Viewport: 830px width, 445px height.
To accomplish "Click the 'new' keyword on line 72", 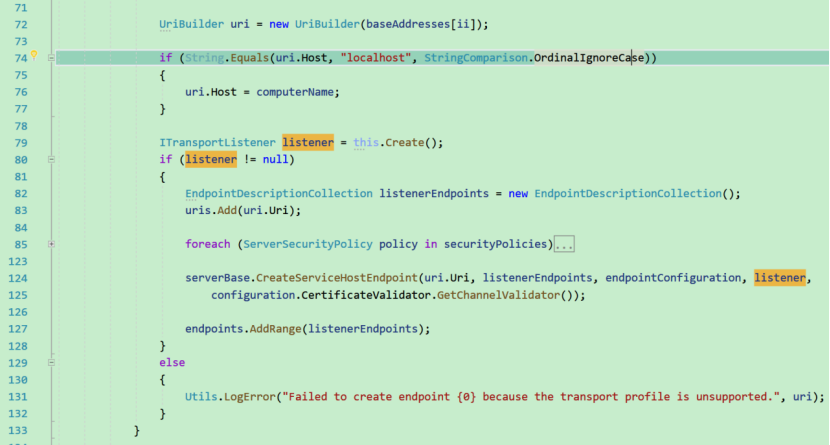I will point(279,24).
